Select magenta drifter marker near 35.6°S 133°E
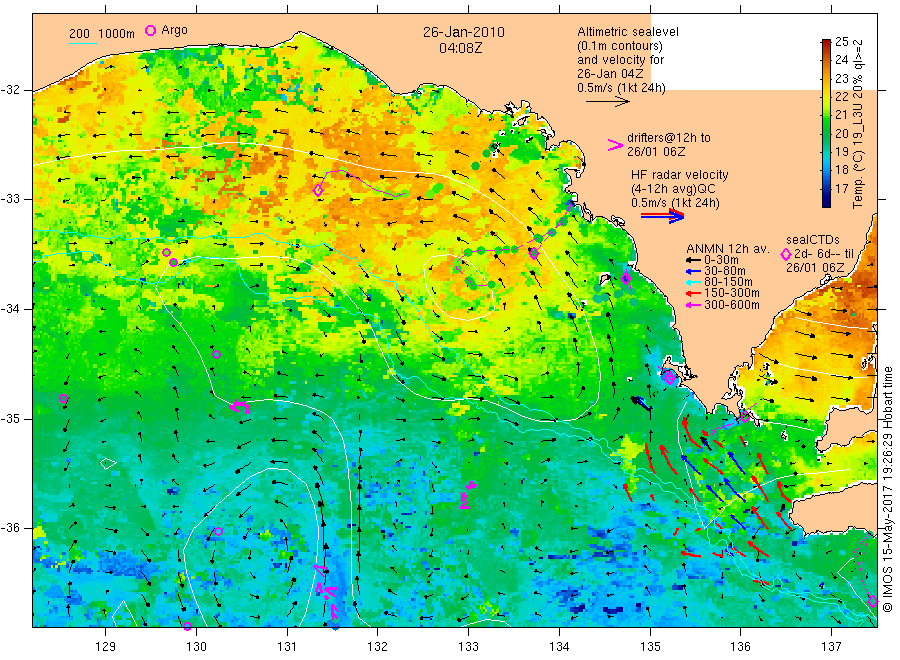Screen dimensions: 900x660 (467, 495)
